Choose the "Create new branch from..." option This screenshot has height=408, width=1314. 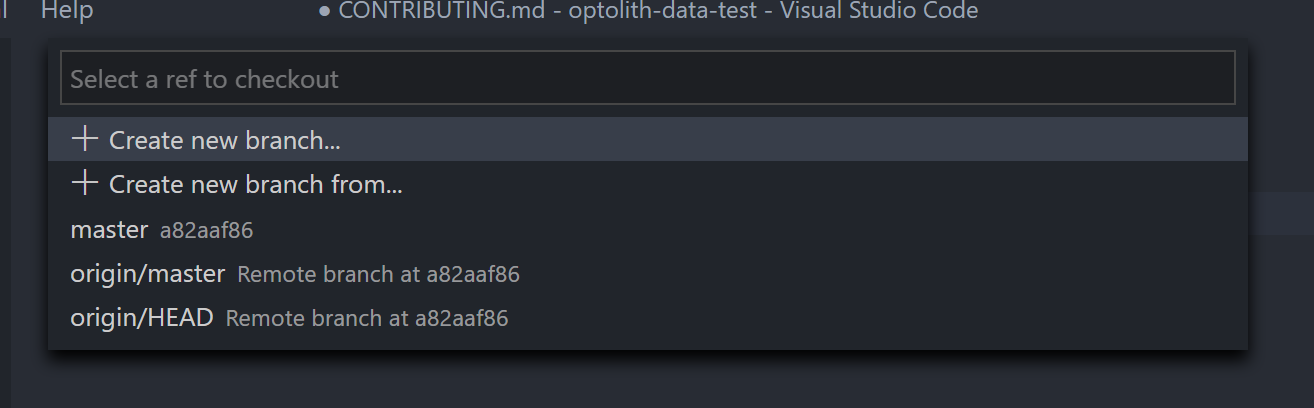648,183
